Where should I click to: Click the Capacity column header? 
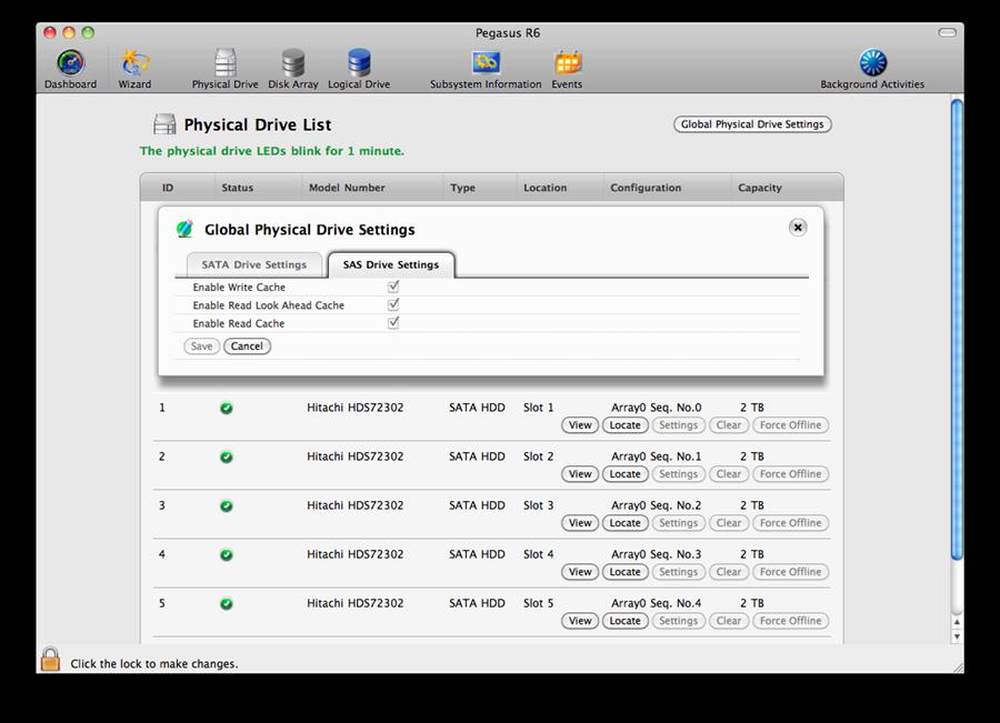(x=760, y=187)
